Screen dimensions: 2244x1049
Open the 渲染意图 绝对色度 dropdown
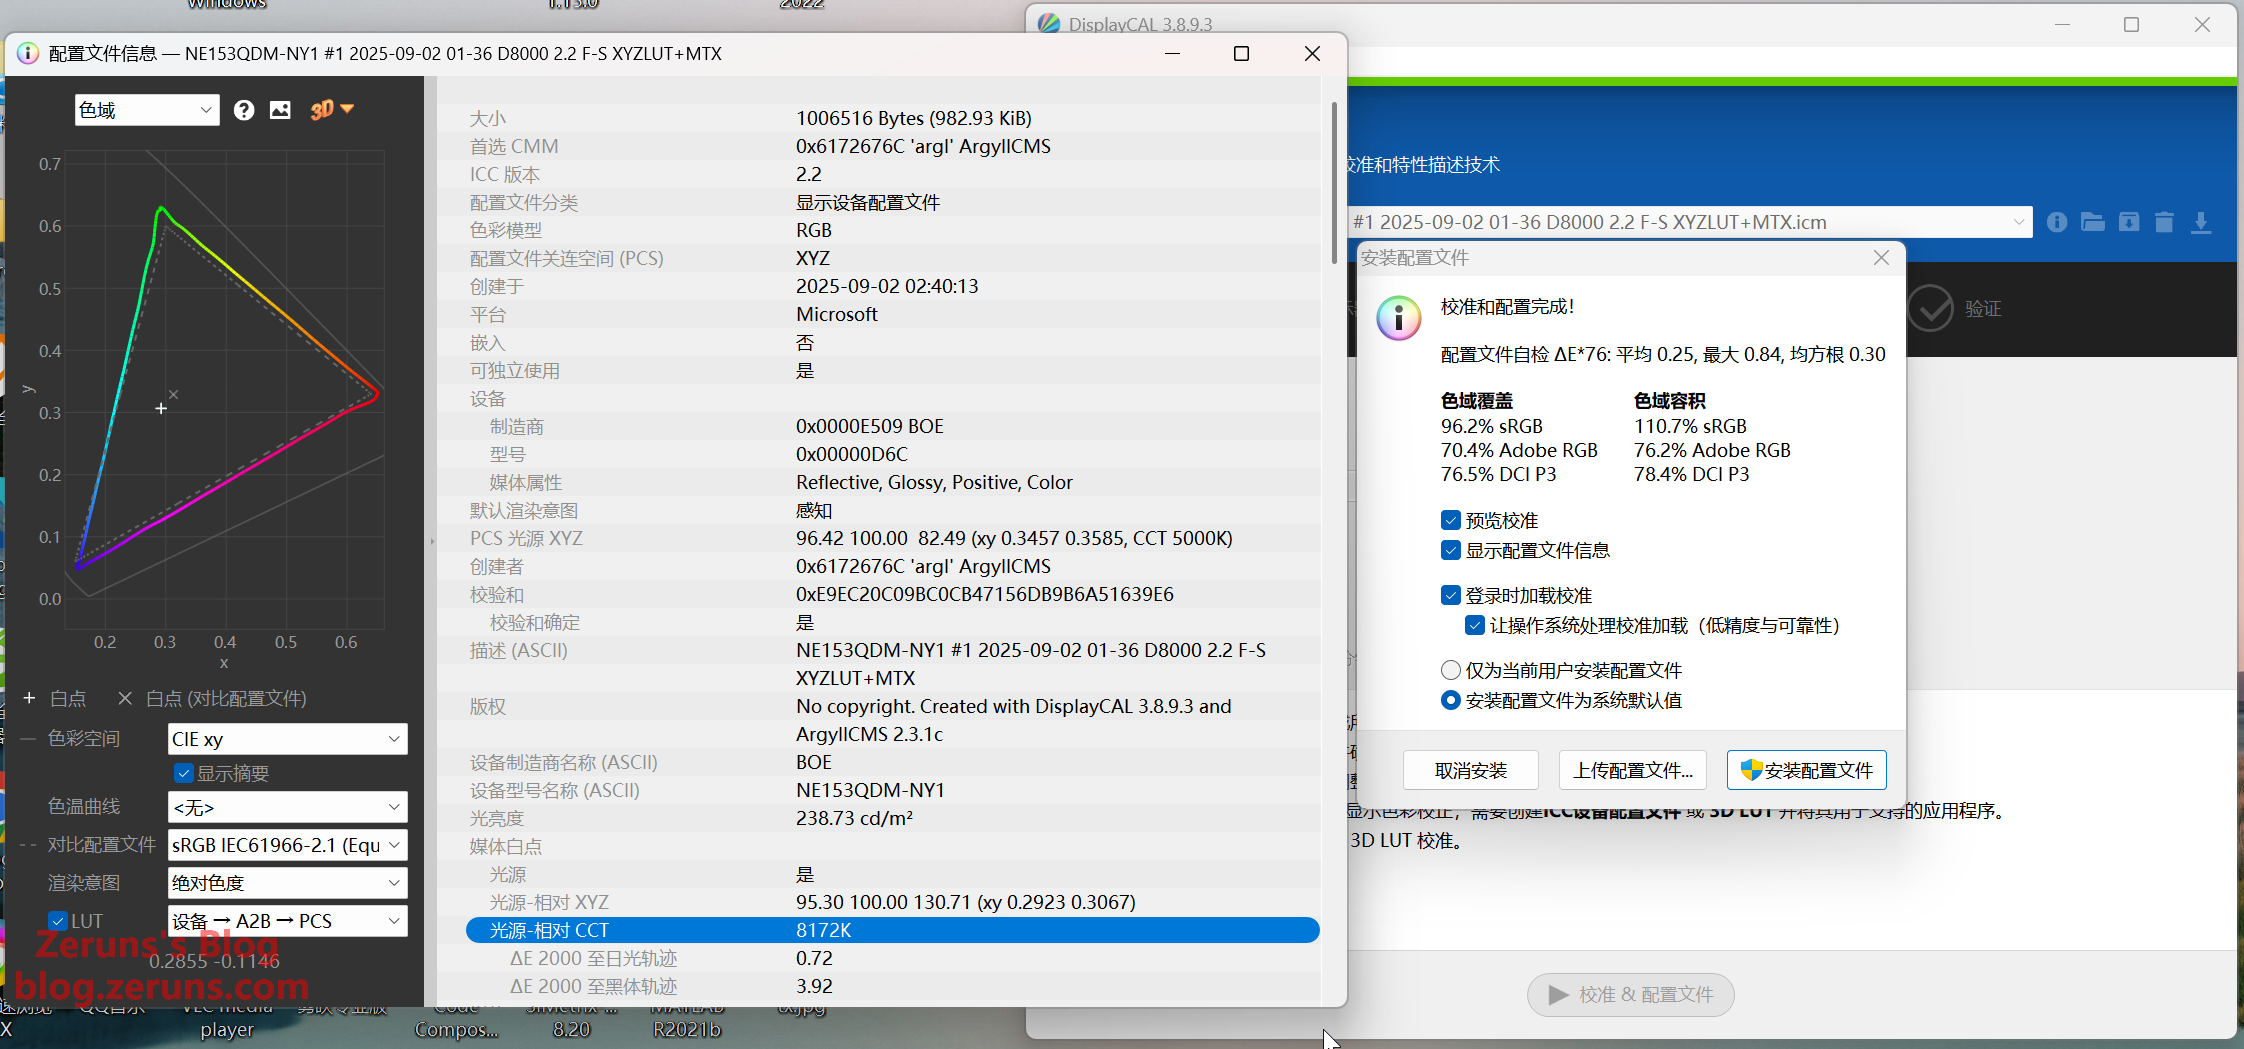click(287, 883)
